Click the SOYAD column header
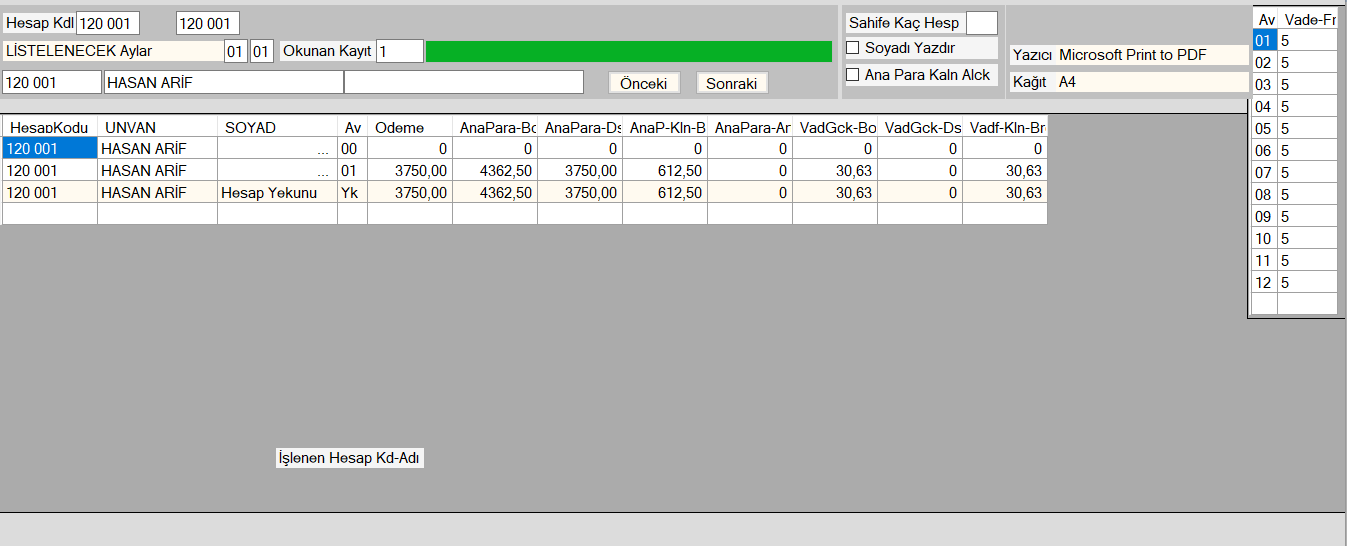 [x=277, y=127]
